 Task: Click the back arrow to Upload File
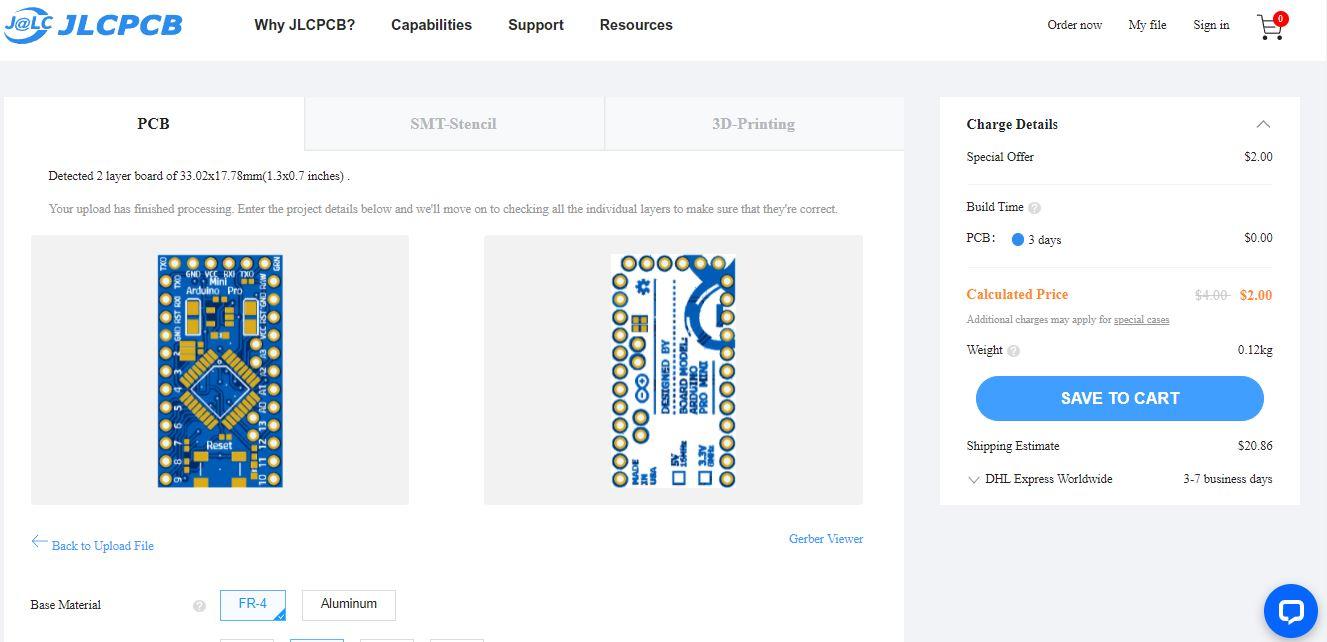coord(39,542)
